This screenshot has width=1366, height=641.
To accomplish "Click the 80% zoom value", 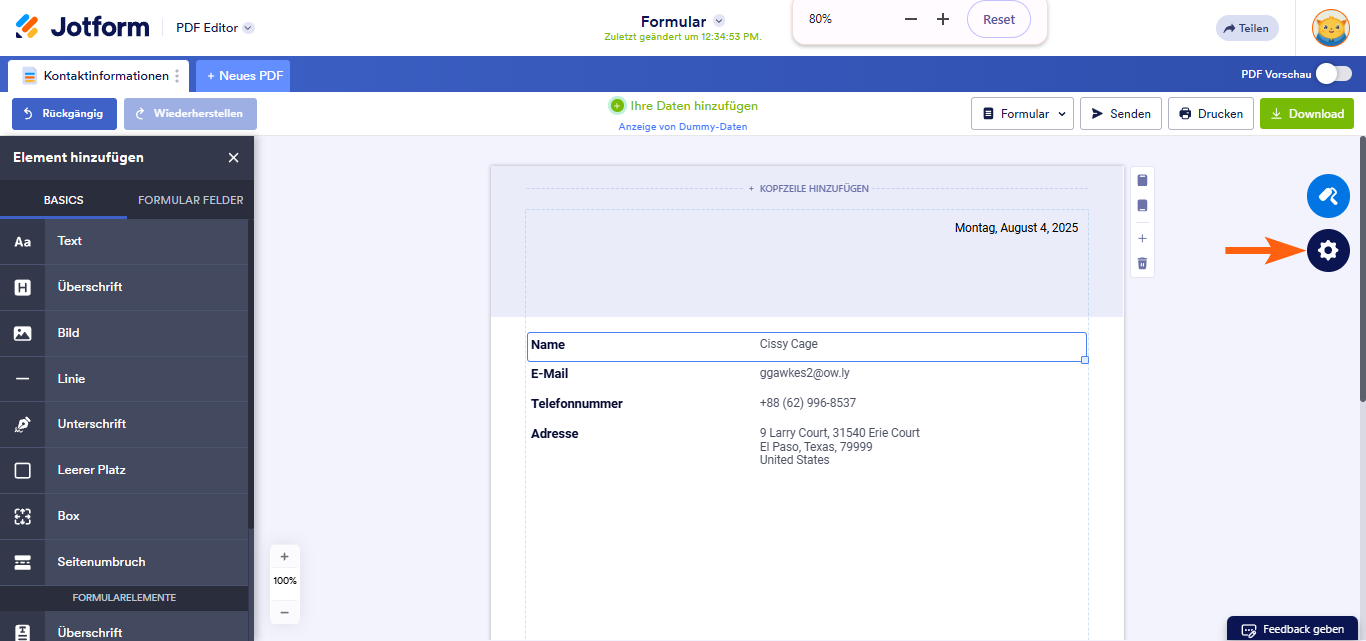I will (820, 19).
